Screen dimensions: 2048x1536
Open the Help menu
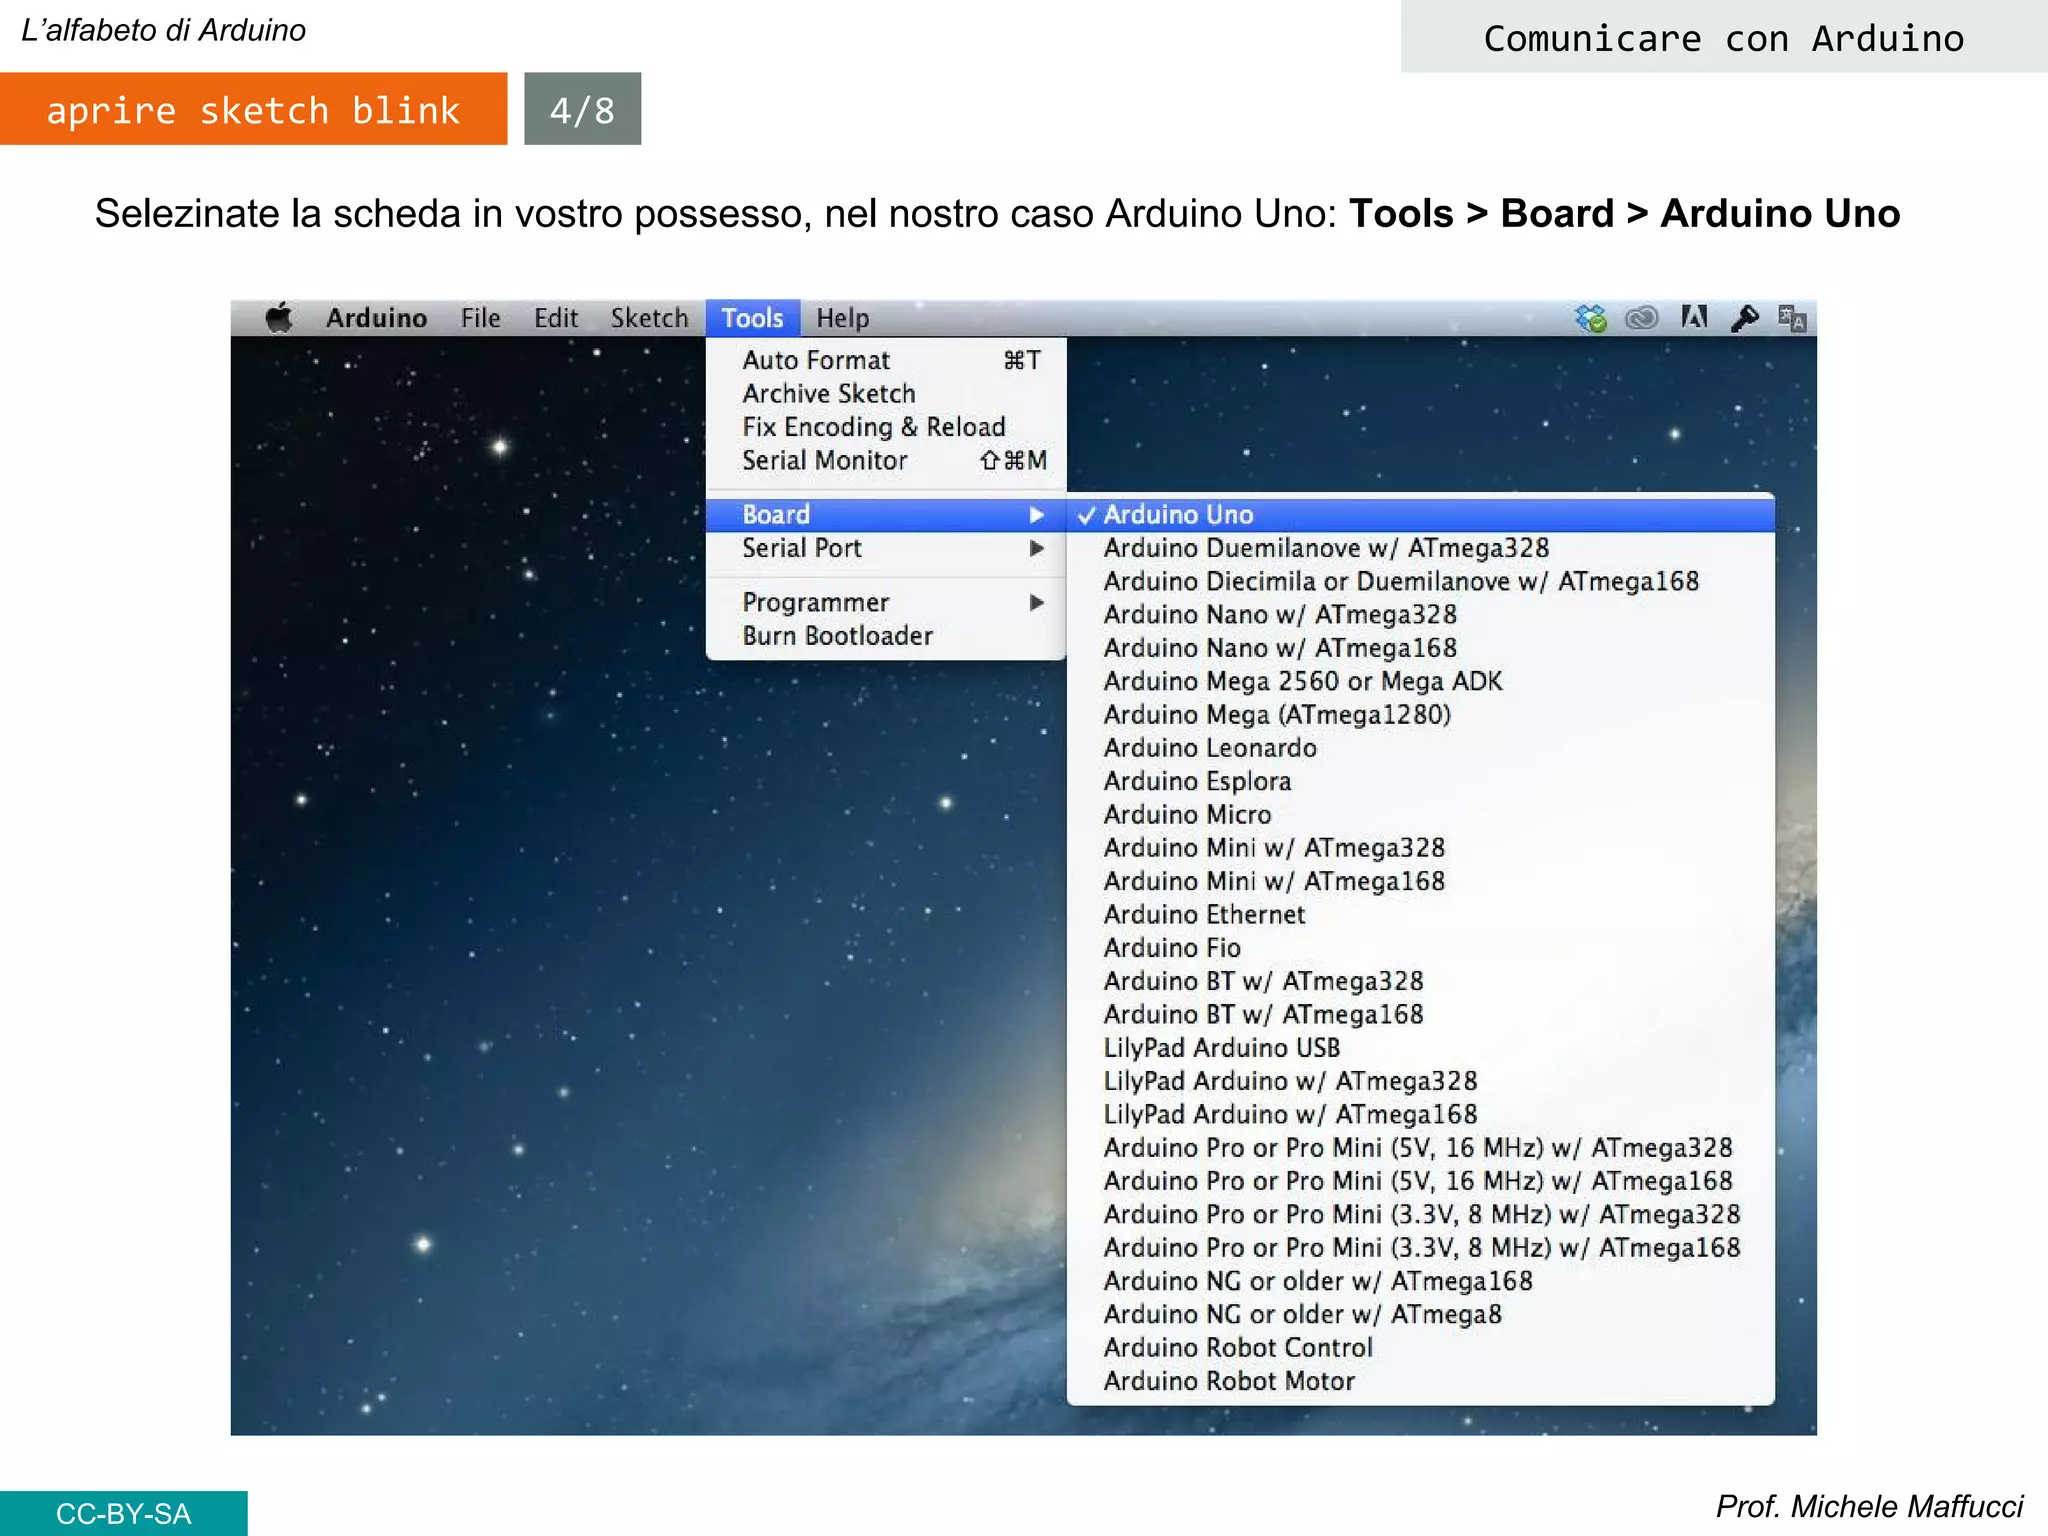(x=842, y=318)
